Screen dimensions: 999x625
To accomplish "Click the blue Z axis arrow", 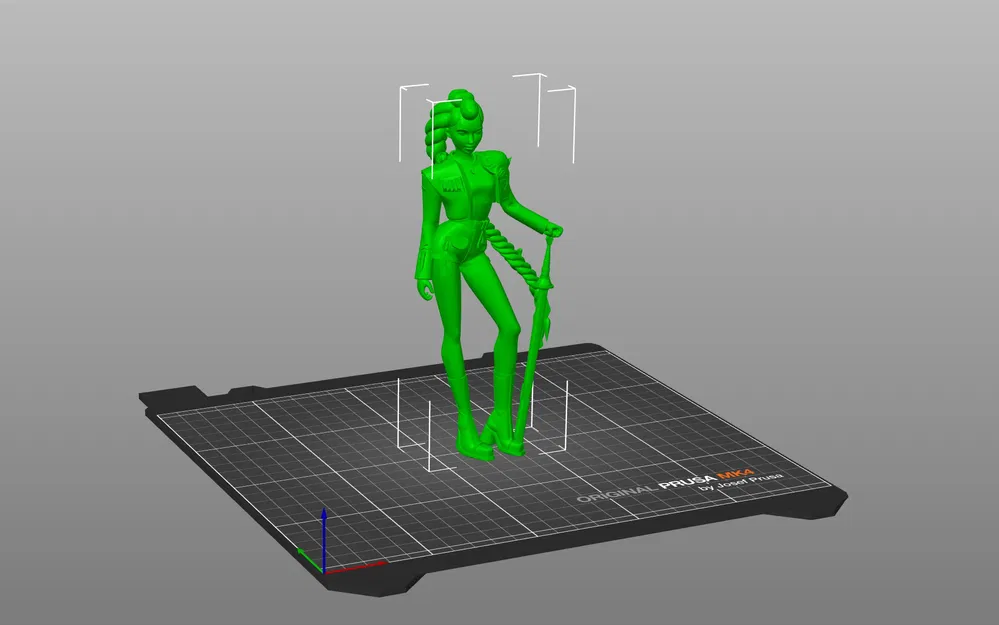I will click(x=324, y=538).
